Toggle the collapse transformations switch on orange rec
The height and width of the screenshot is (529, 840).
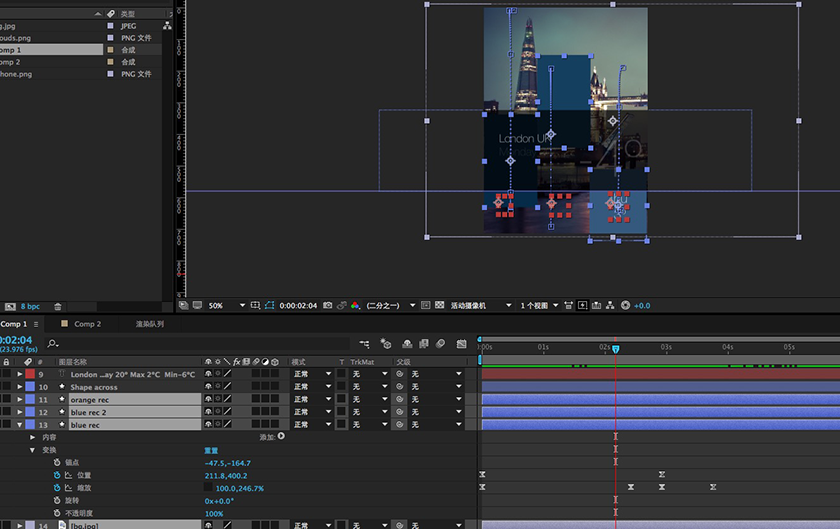coord(218,399)
